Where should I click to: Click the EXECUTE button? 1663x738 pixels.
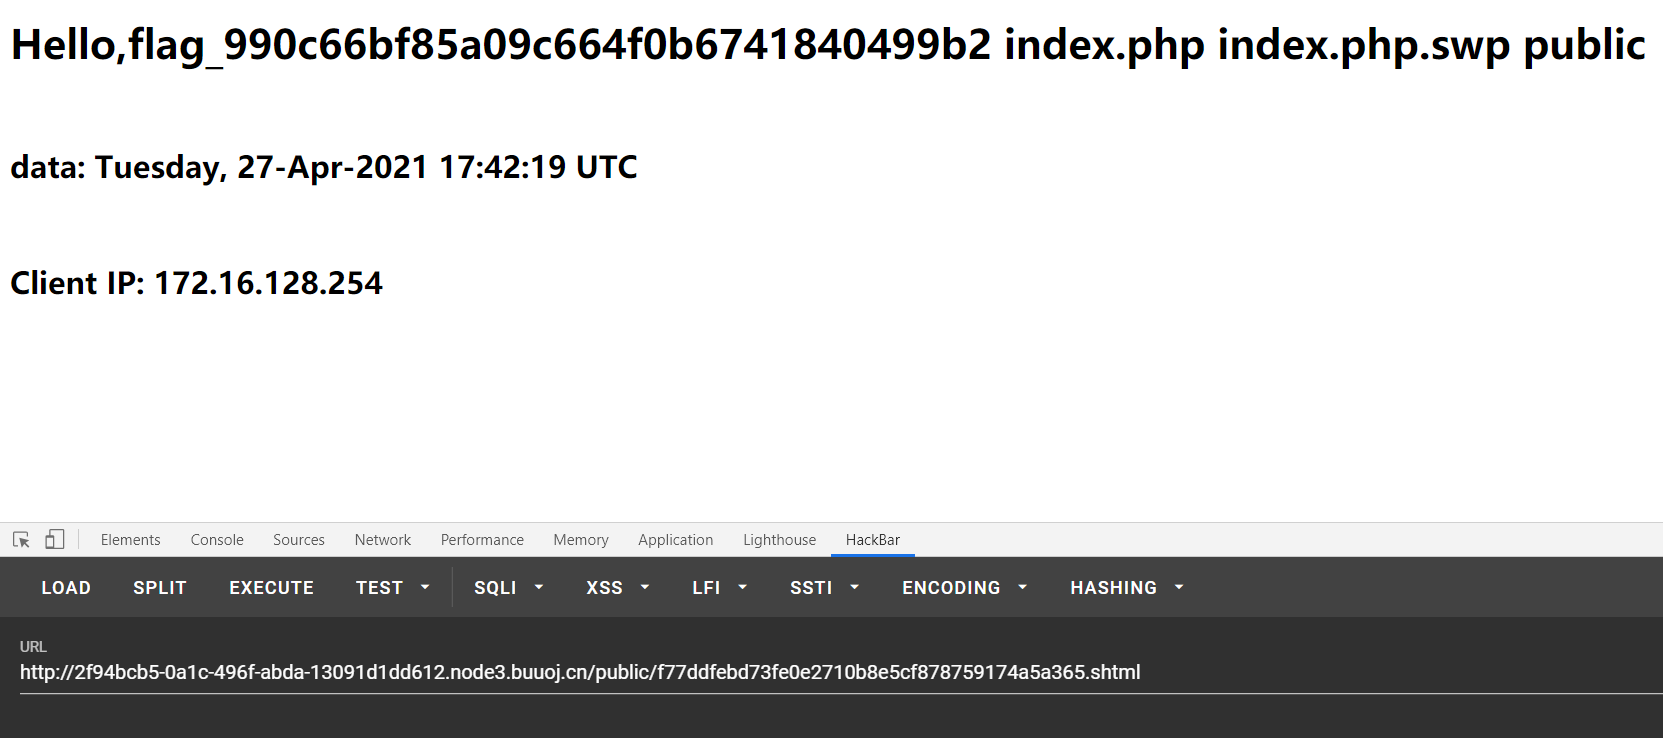coord(271,587)
